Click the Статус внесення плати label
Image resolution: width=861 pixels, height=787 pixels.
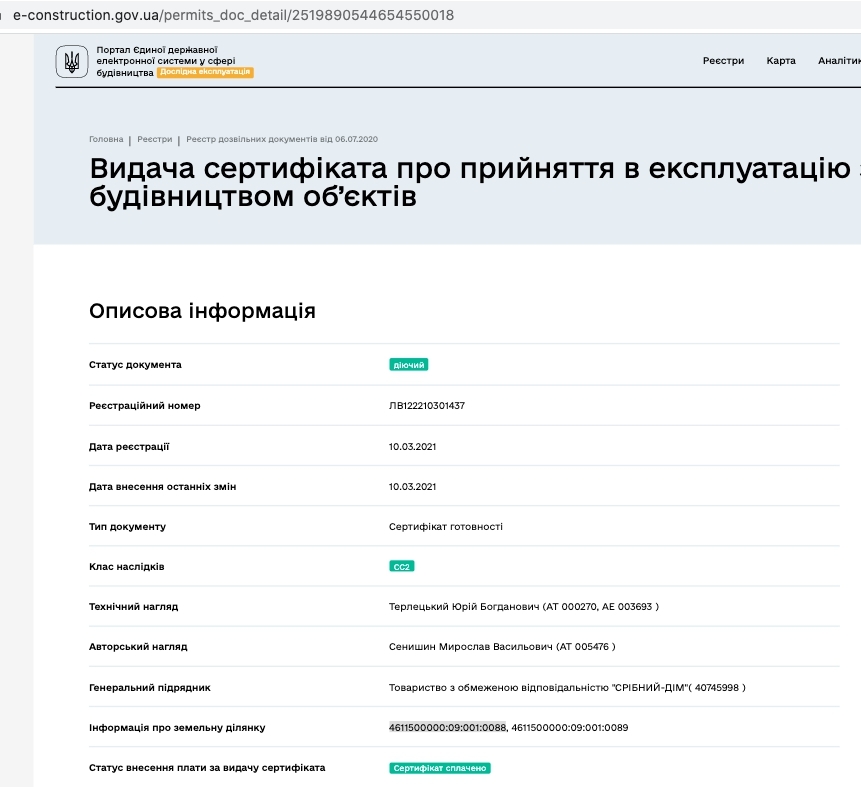click(207, 768)
